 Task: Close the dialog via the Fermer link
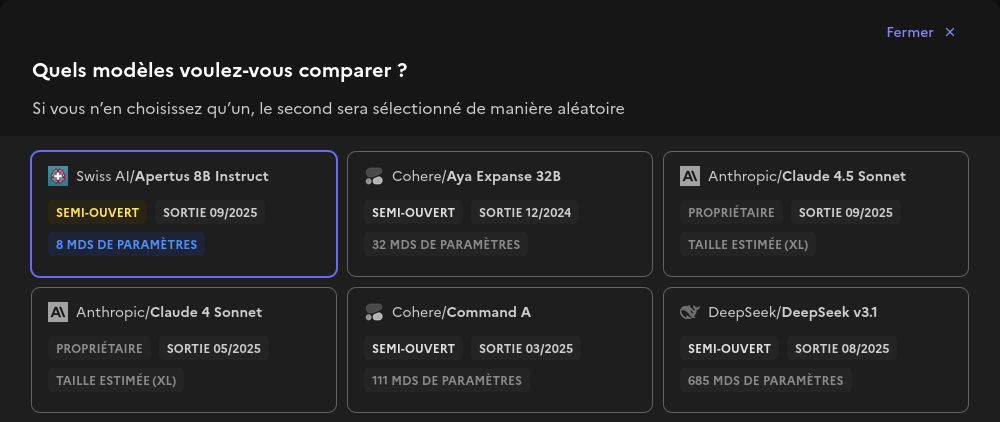coord(910,32)
